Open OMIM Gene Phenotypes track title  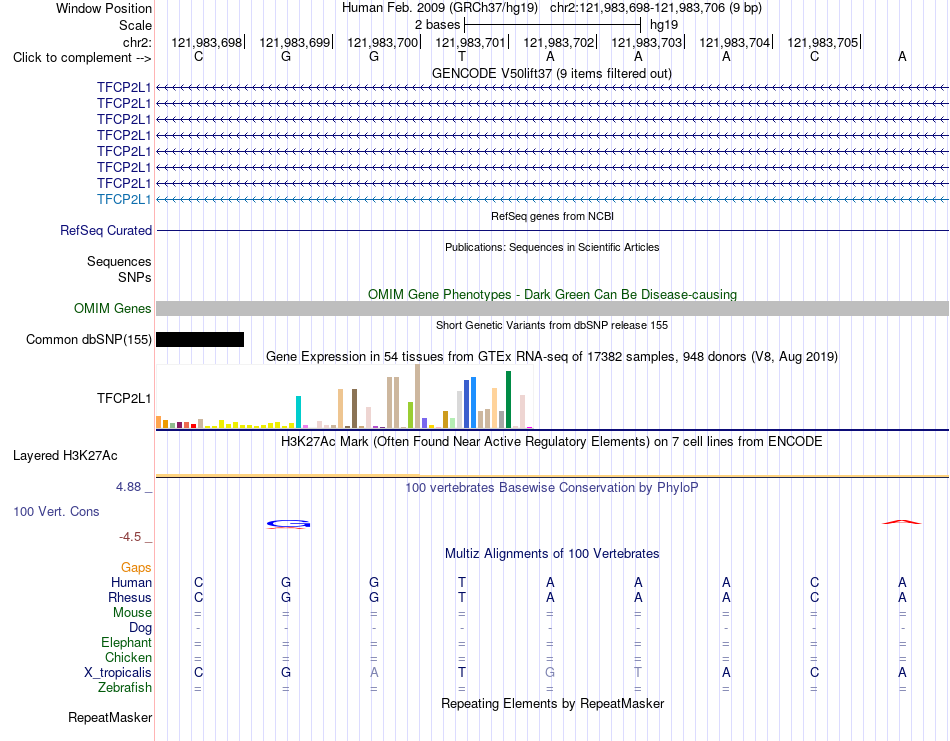tap(552, 294)
